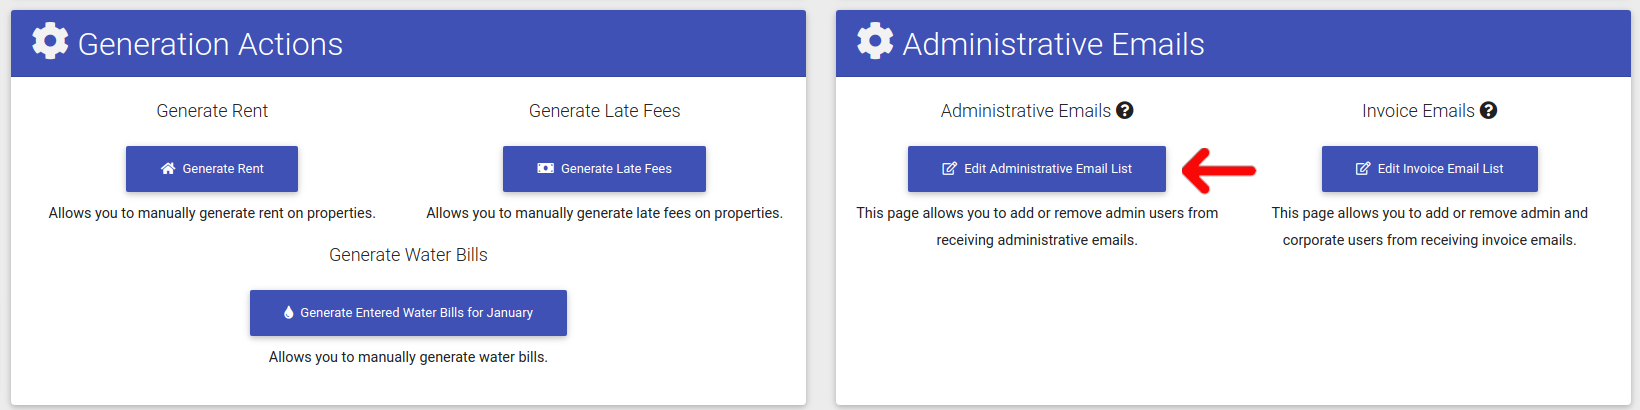The height and width of the screenshot is (410, 1640).
Task: Click the gear icon in Administrative Emails header
Action: pos(875,42)
